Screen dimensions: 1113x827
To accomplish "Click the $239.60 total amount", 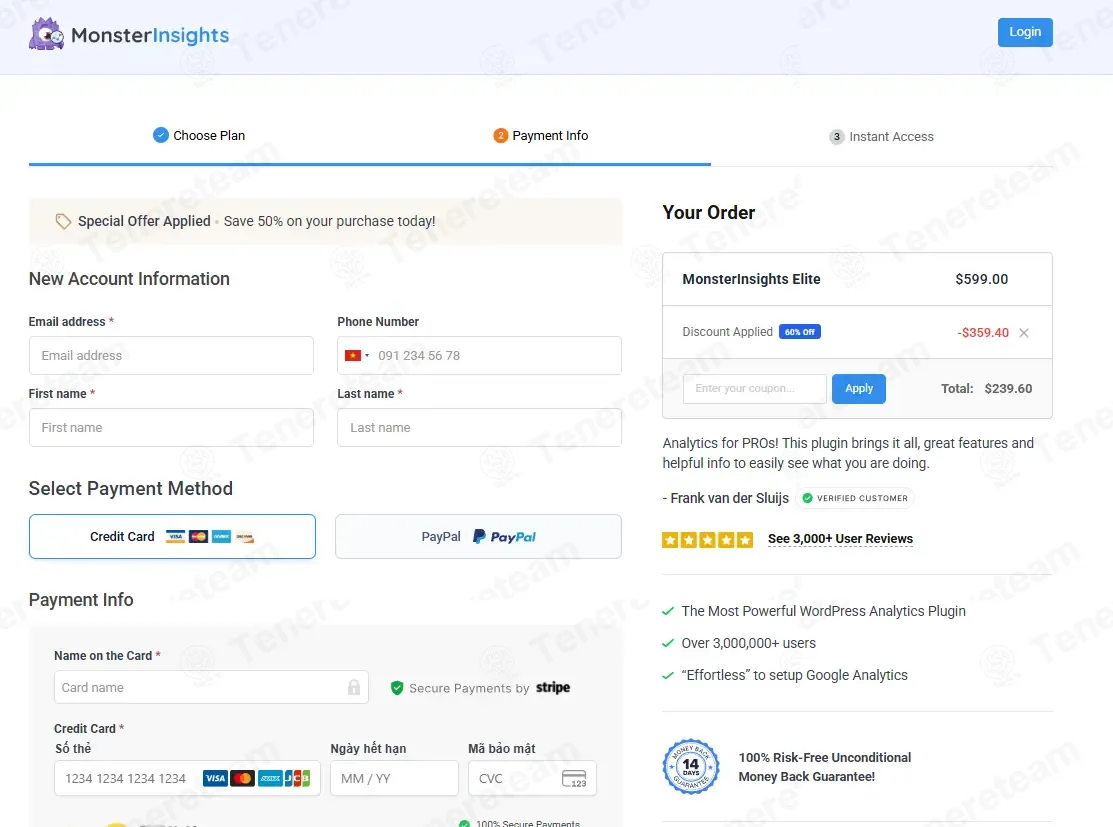I will click(x=1008, y=389).
